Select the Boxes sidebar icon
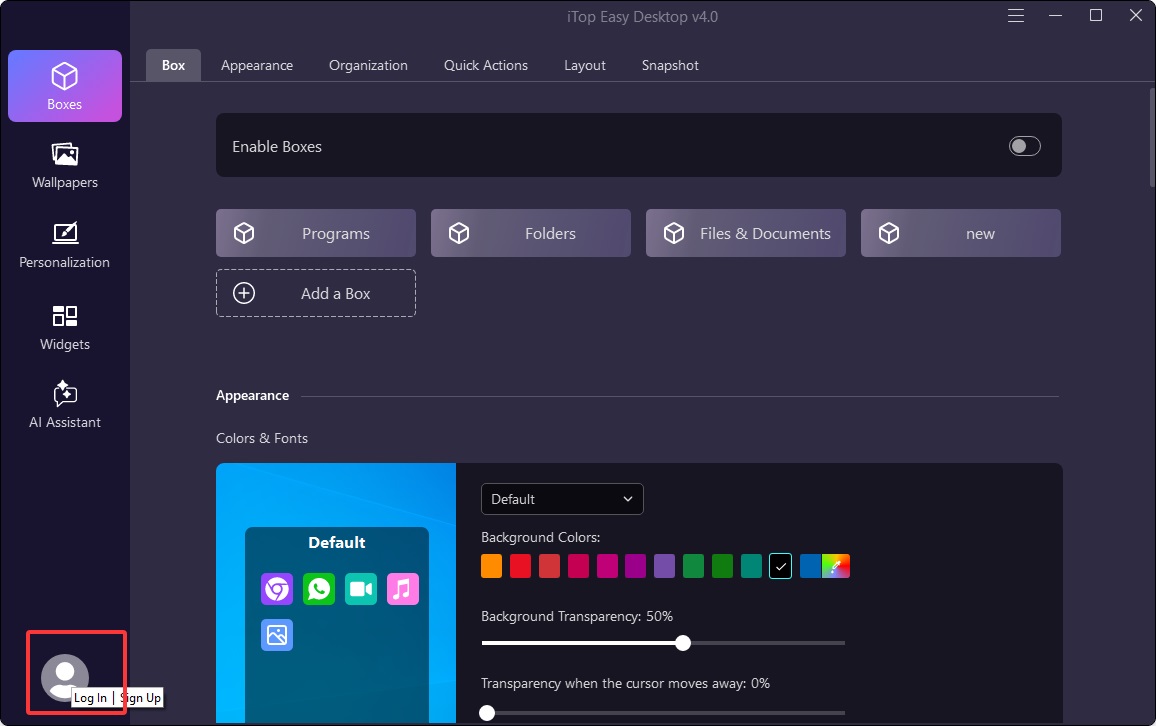The image size is (1156, 726). coord(65,86)
